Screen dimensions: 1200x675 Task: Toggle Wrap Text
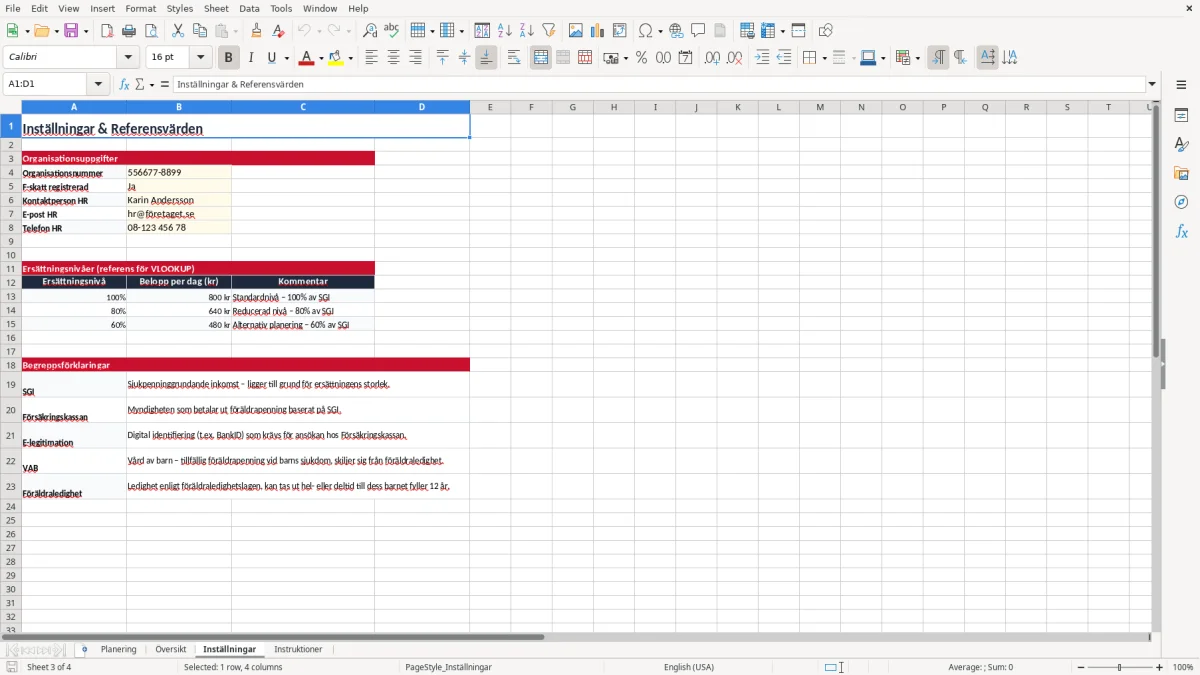(514, 58)
